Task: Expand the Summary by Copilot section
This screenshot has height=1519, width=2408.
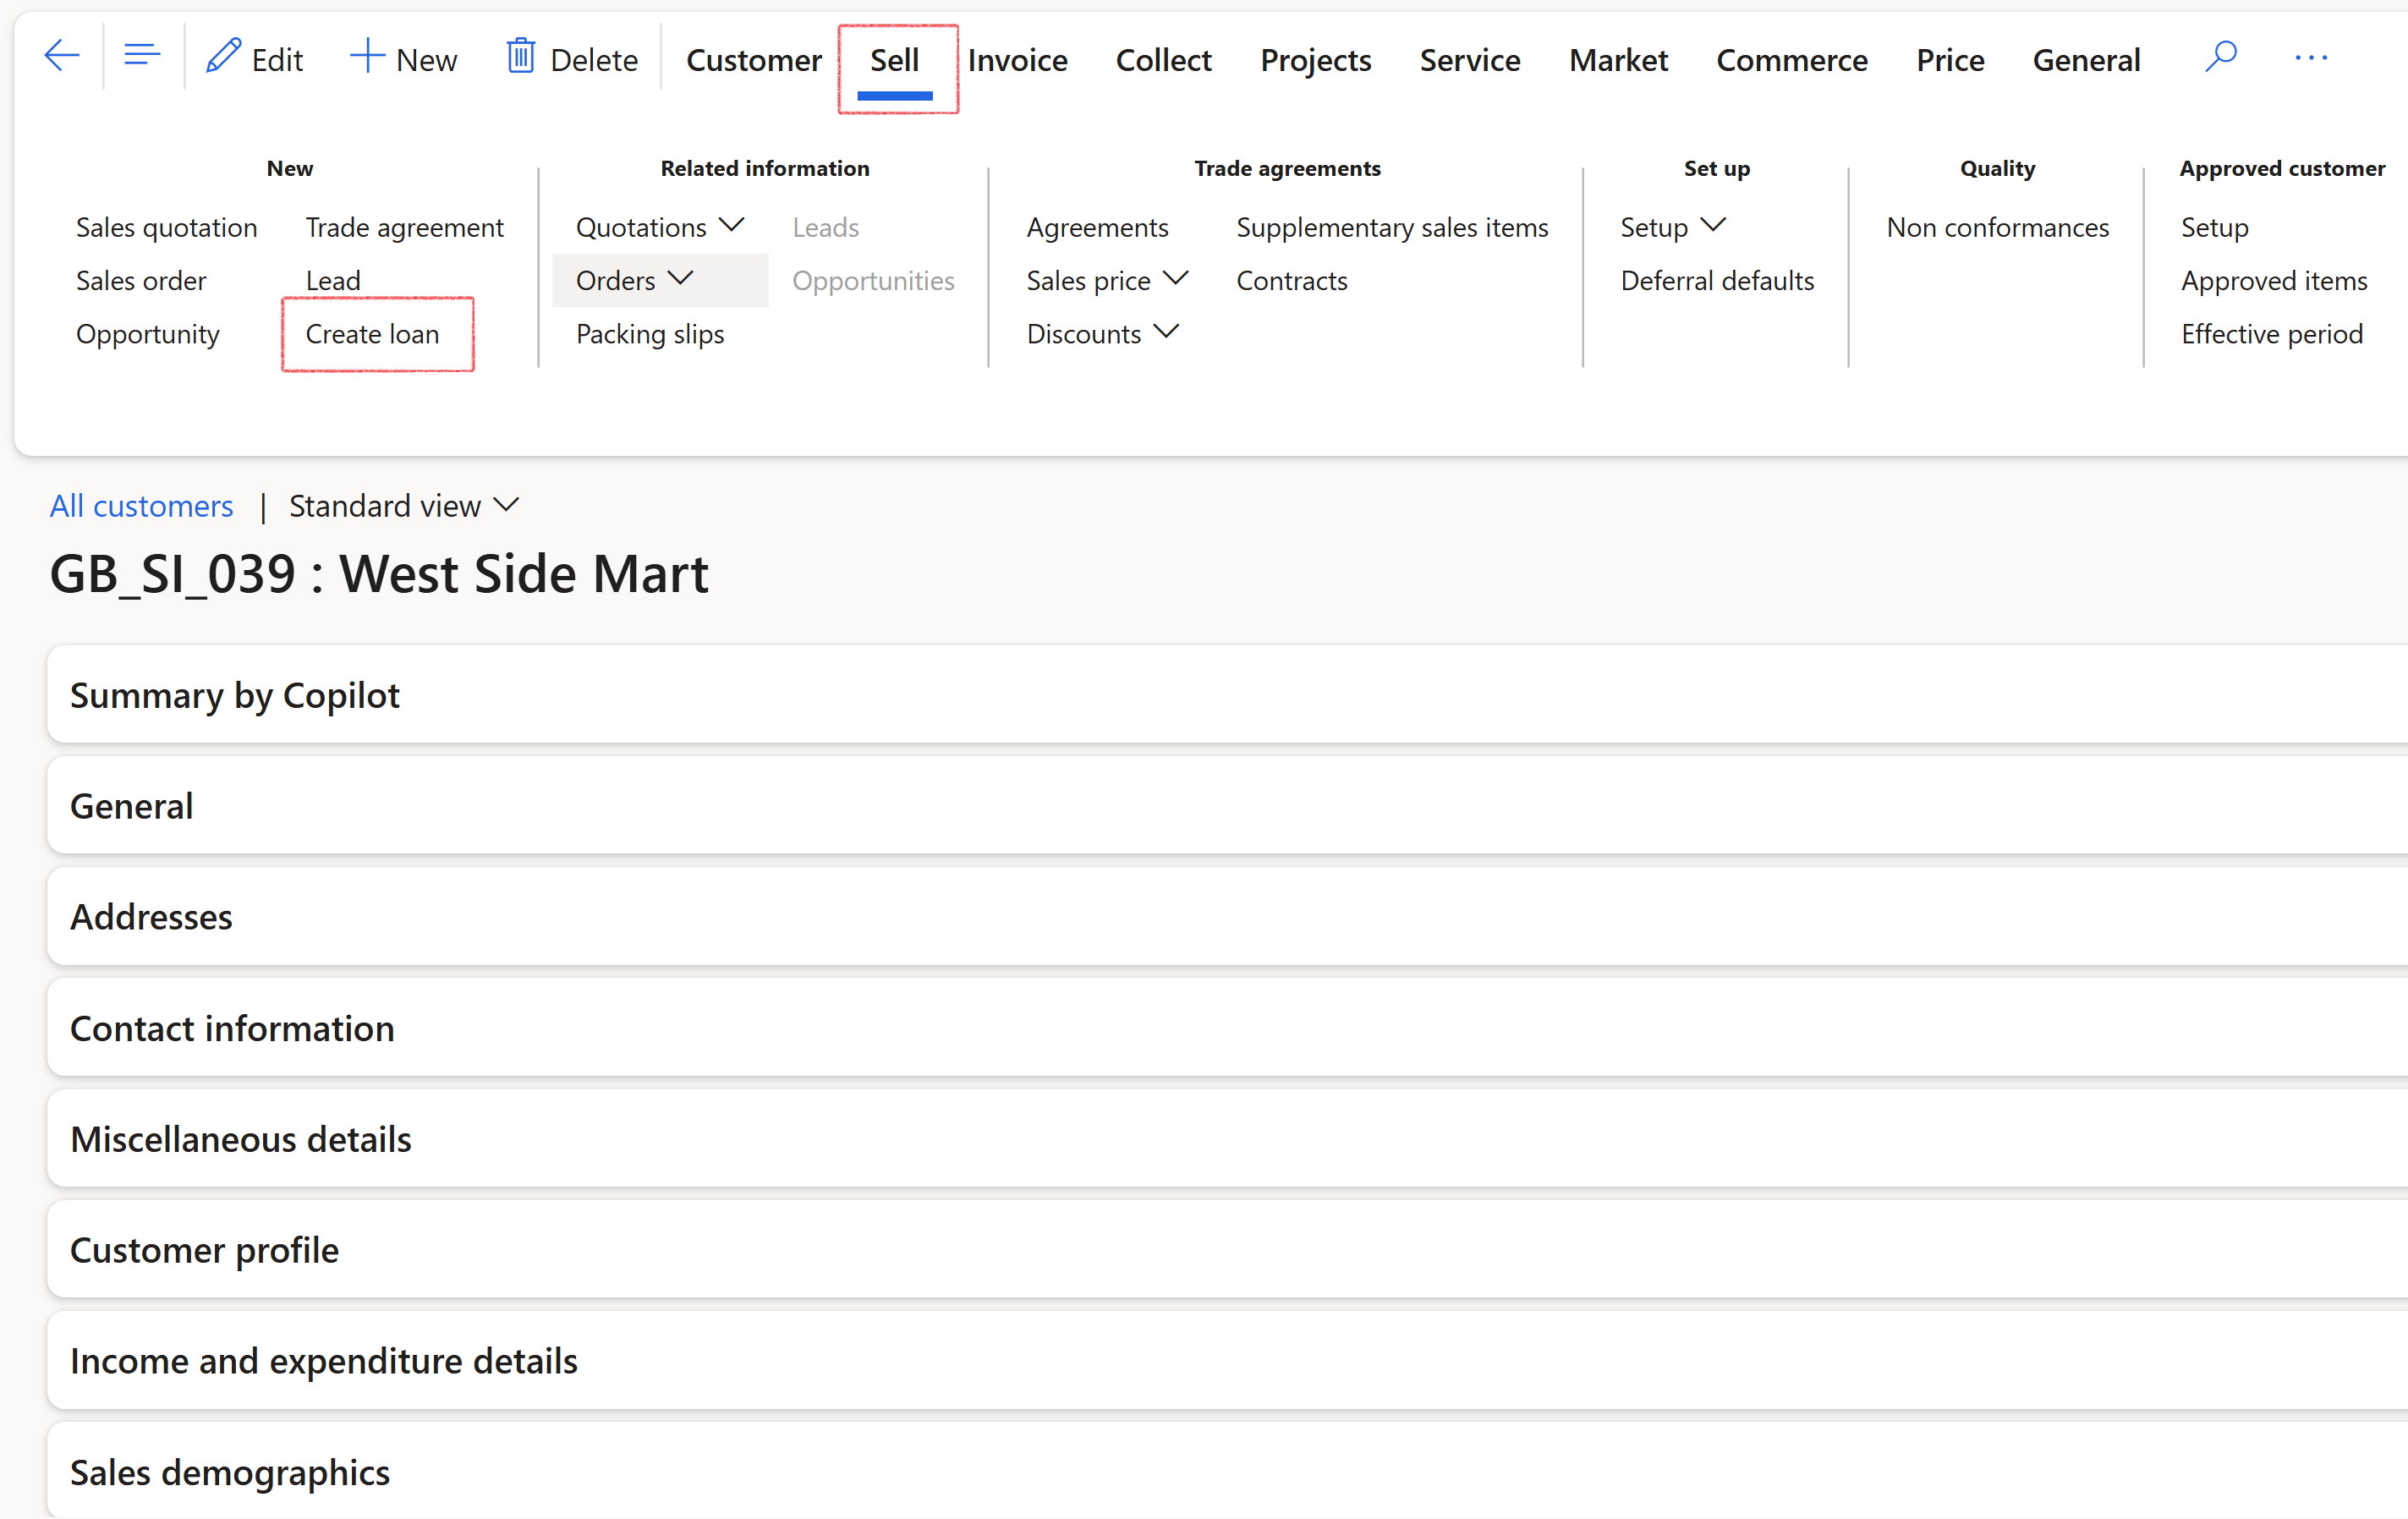Action: coord(1227,695)
